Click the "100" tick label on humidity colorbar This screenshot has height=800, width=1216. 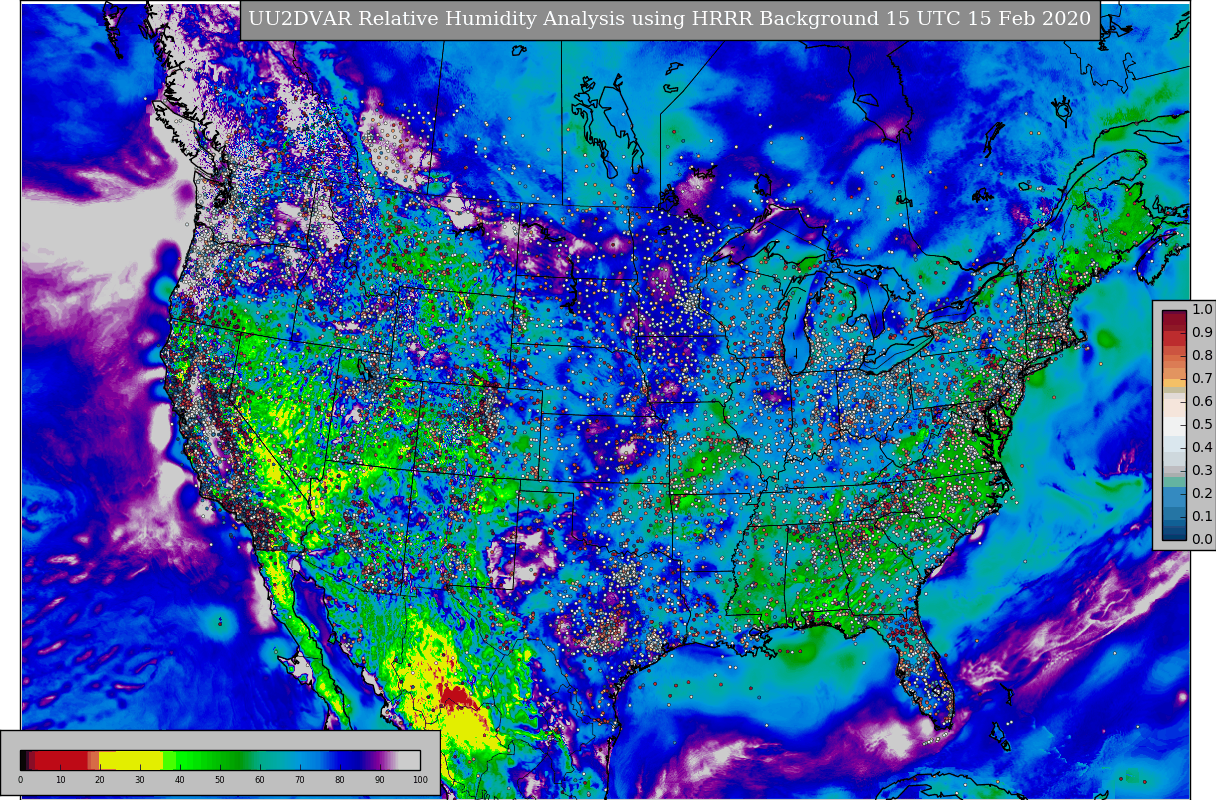[420, 780]
